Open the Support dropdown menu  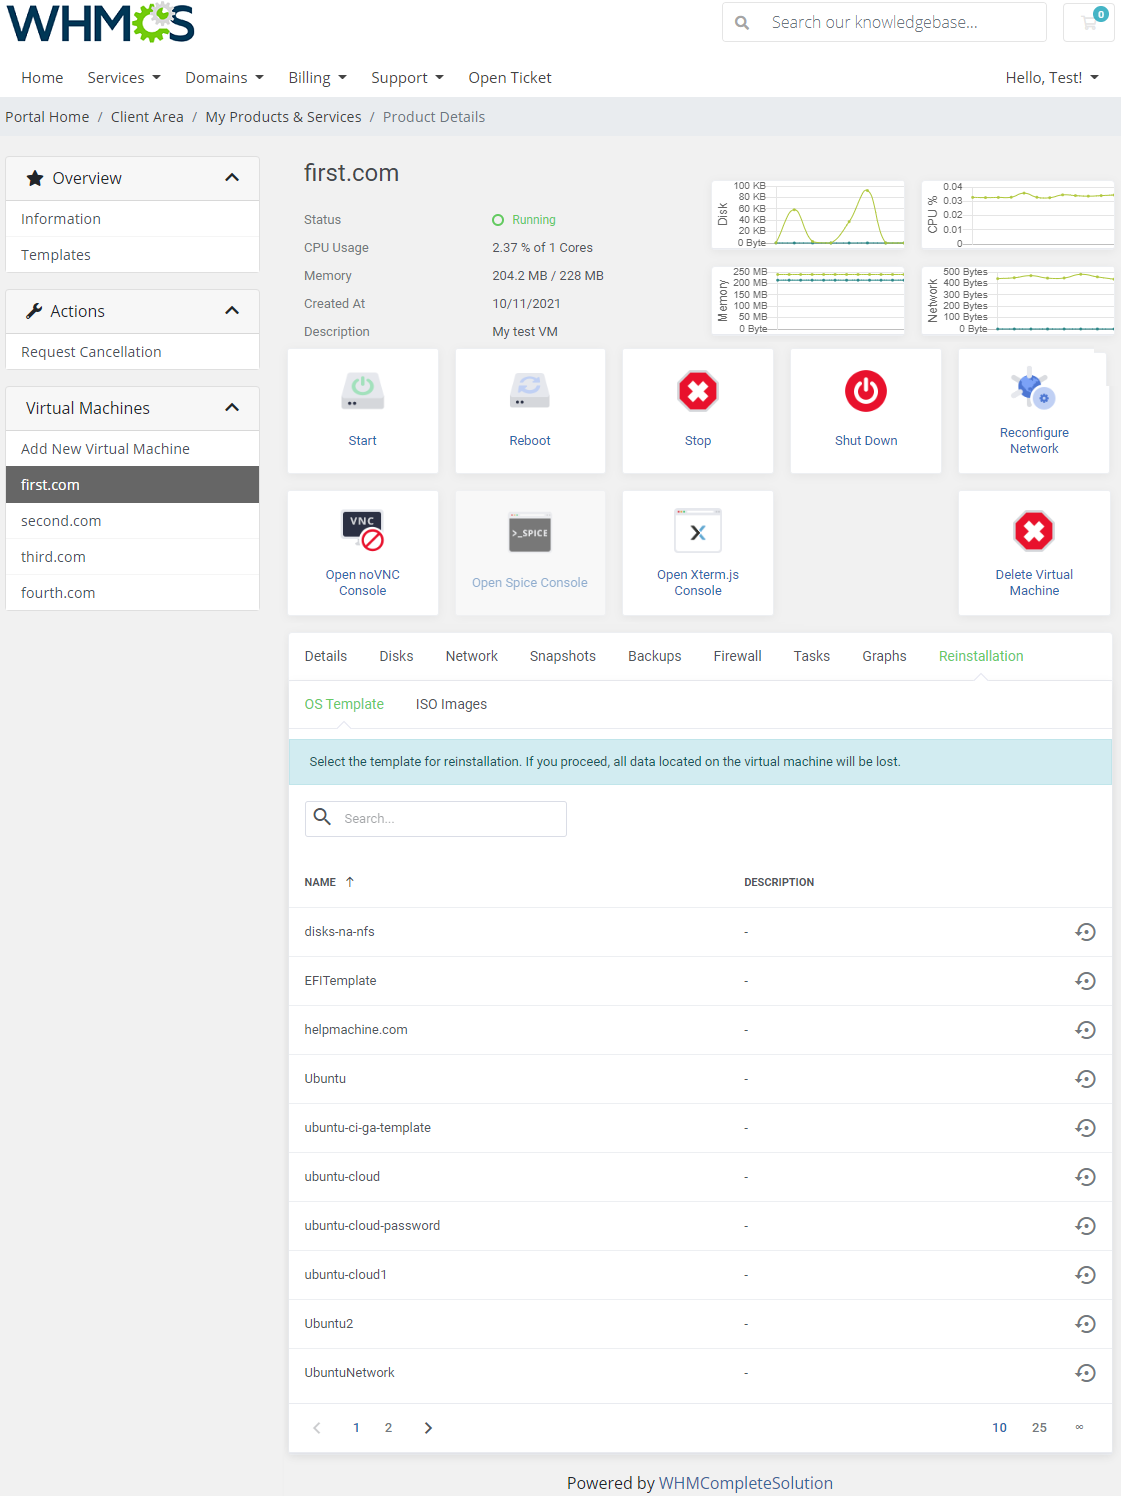(x=407, y=78)
